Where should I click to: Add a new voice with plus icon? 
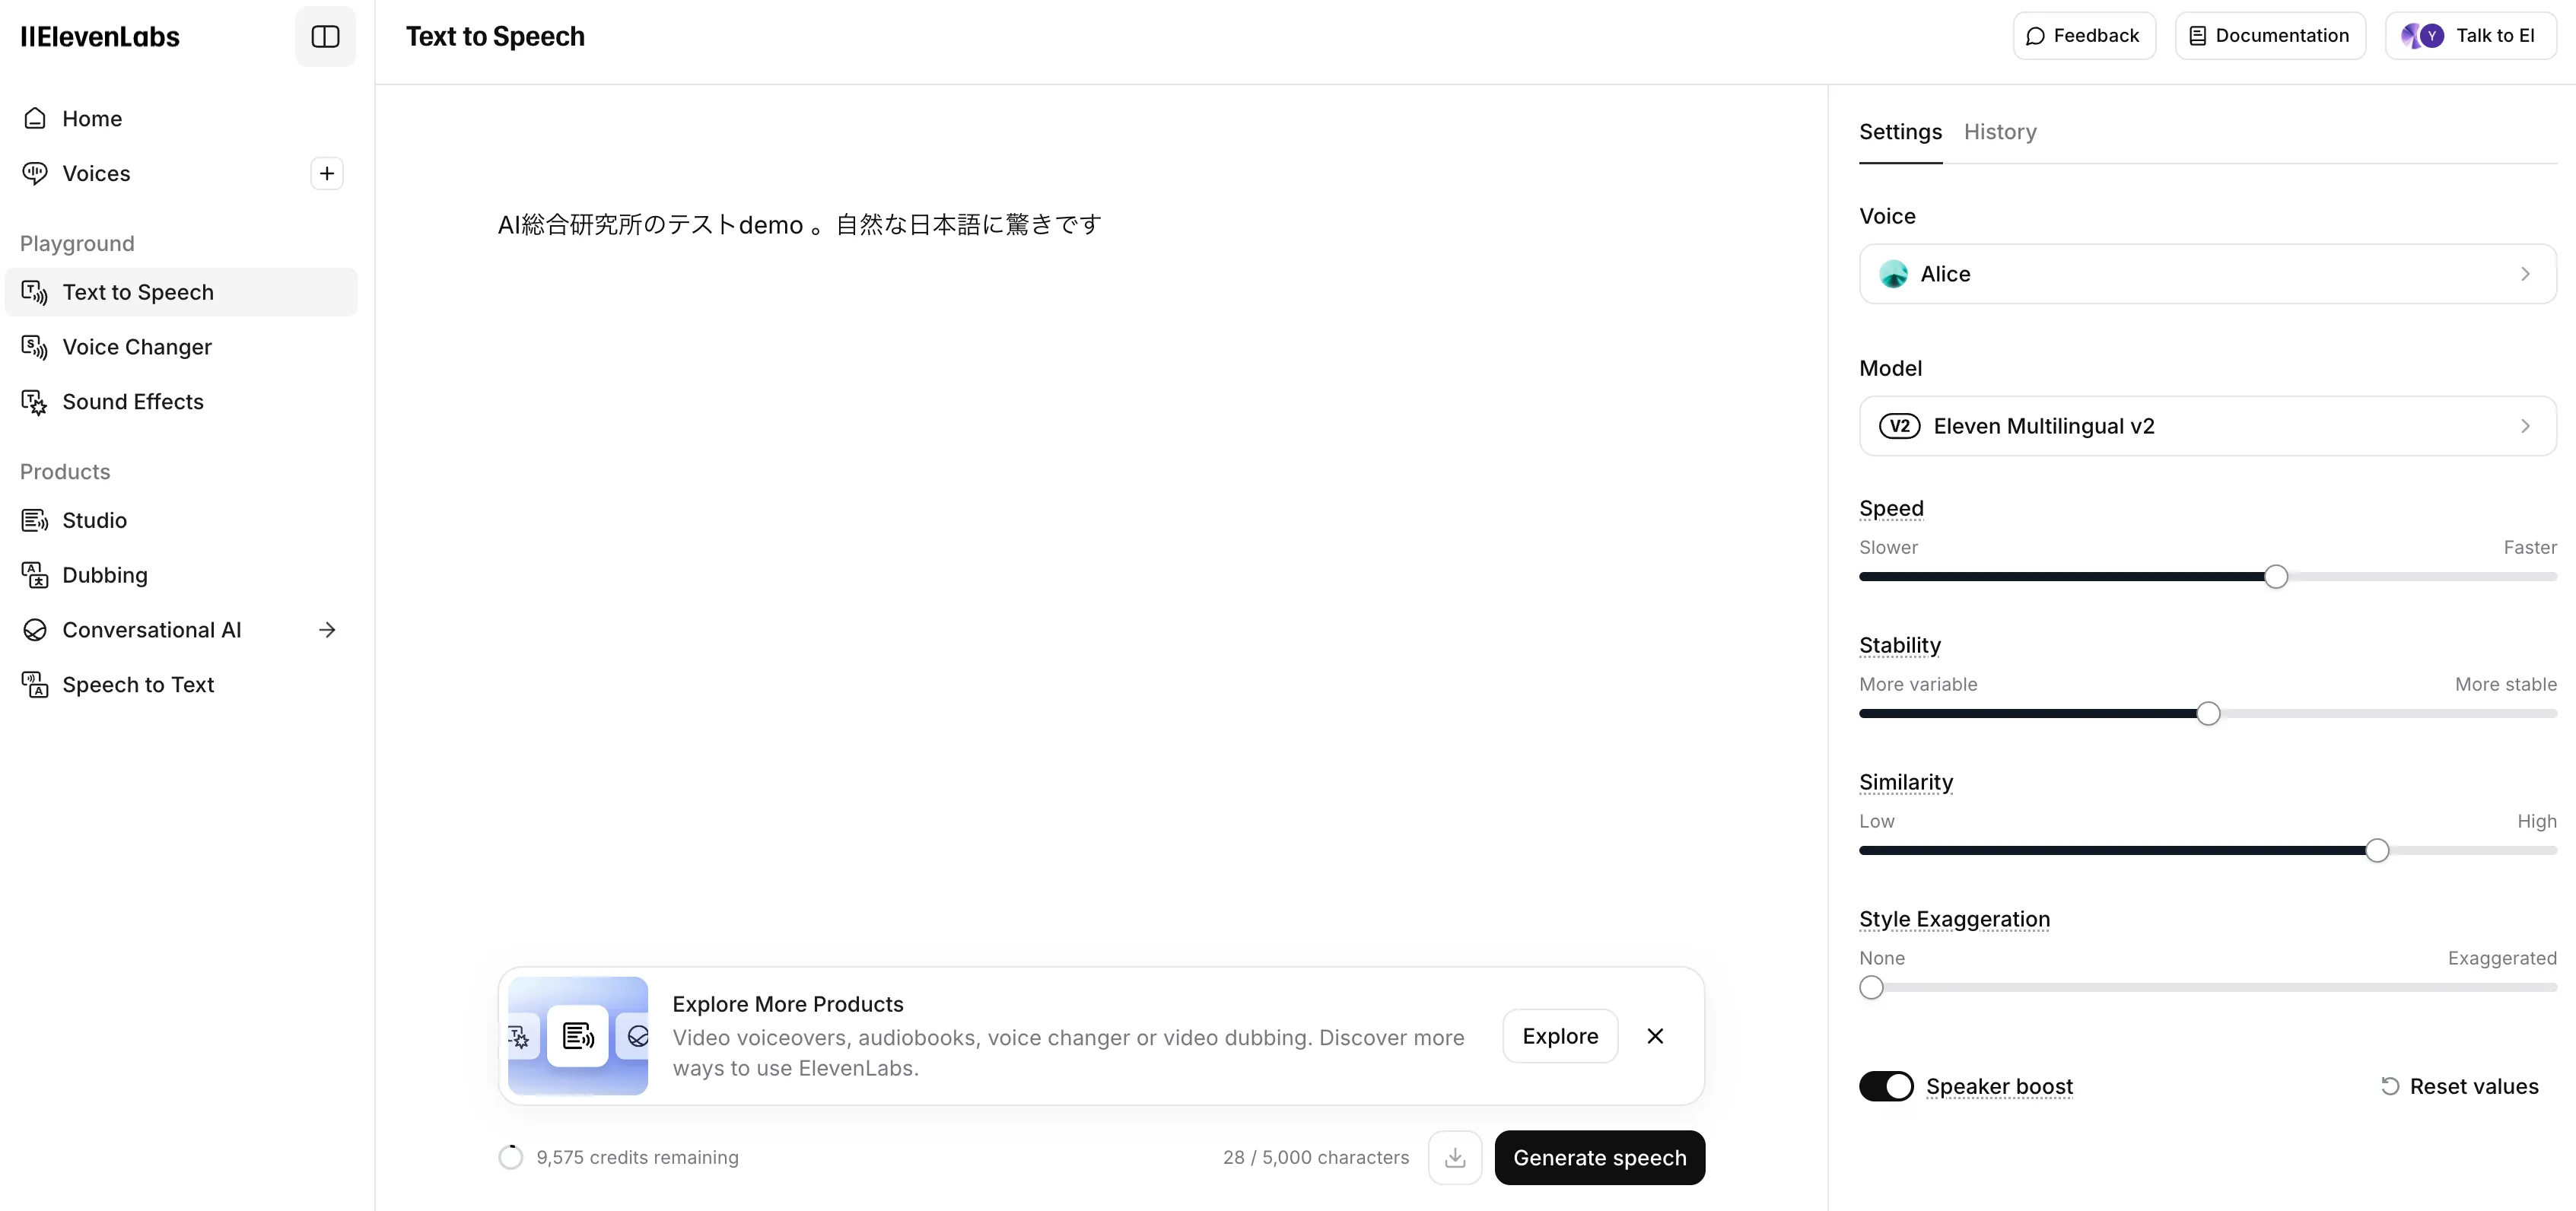[x=327, y=173]
